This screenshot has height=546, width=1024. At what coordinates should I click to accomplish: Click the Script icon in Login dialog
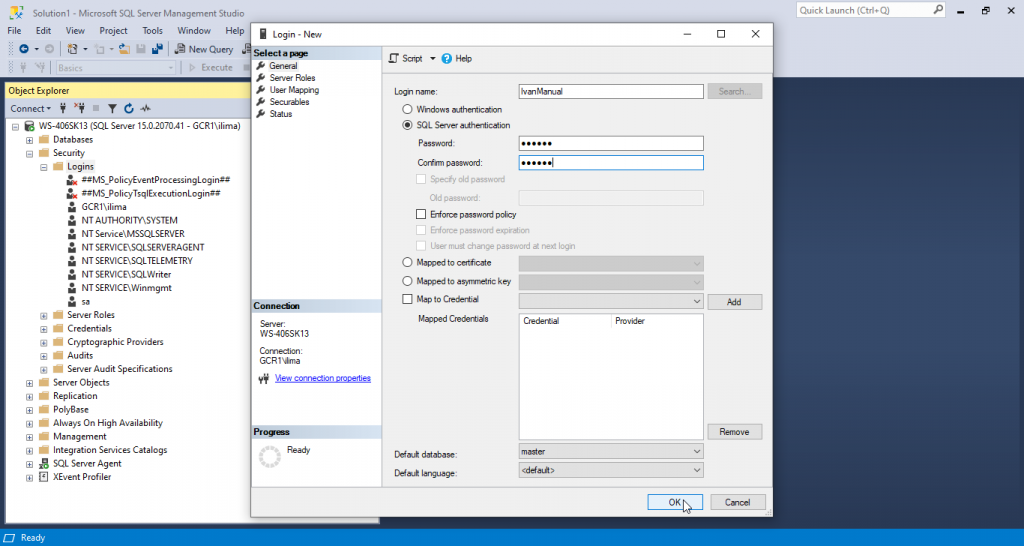[x=393, y=59]
